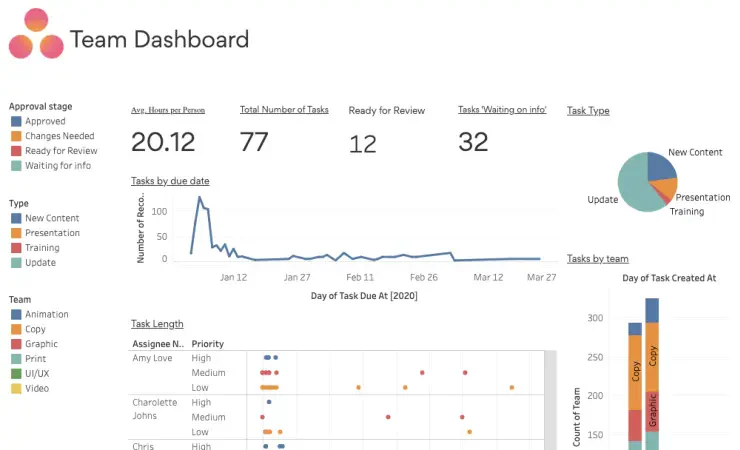The image size is (740, 450).
Task: Click the Task Length table vertical scrollbar
Action: (x=550, y=400)
